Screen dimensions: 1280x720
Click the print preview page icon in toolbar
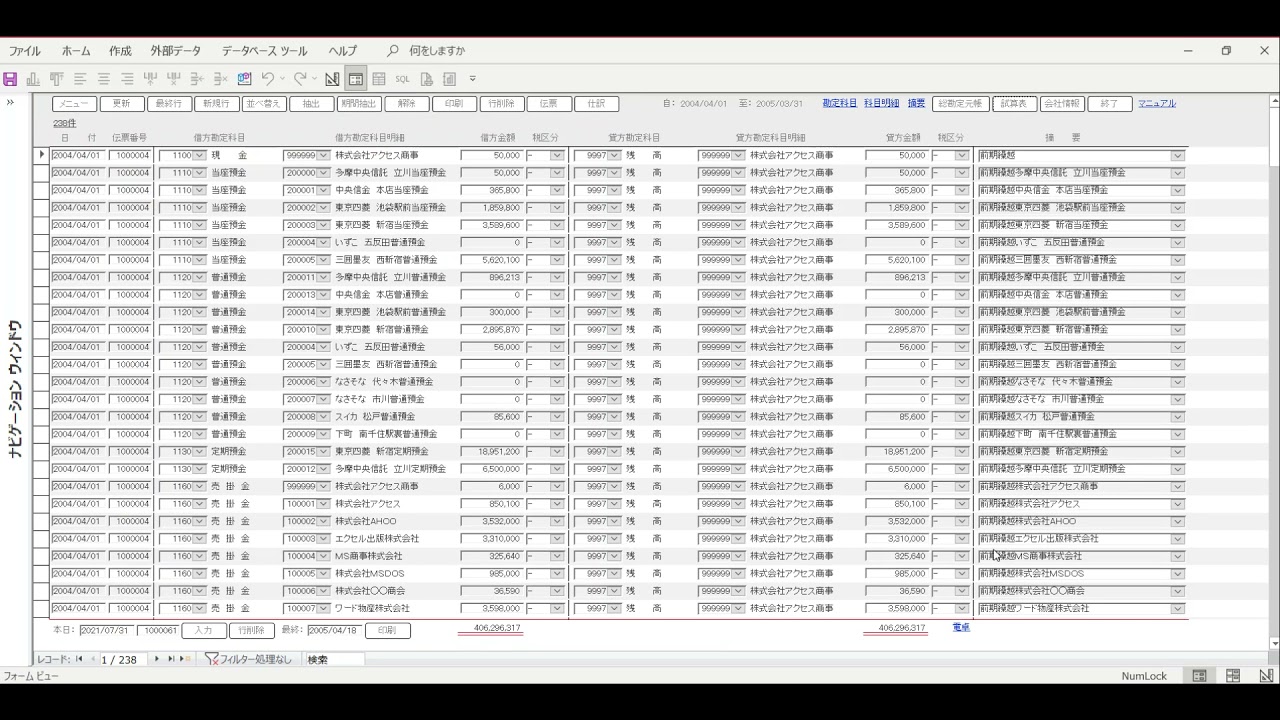426,79
